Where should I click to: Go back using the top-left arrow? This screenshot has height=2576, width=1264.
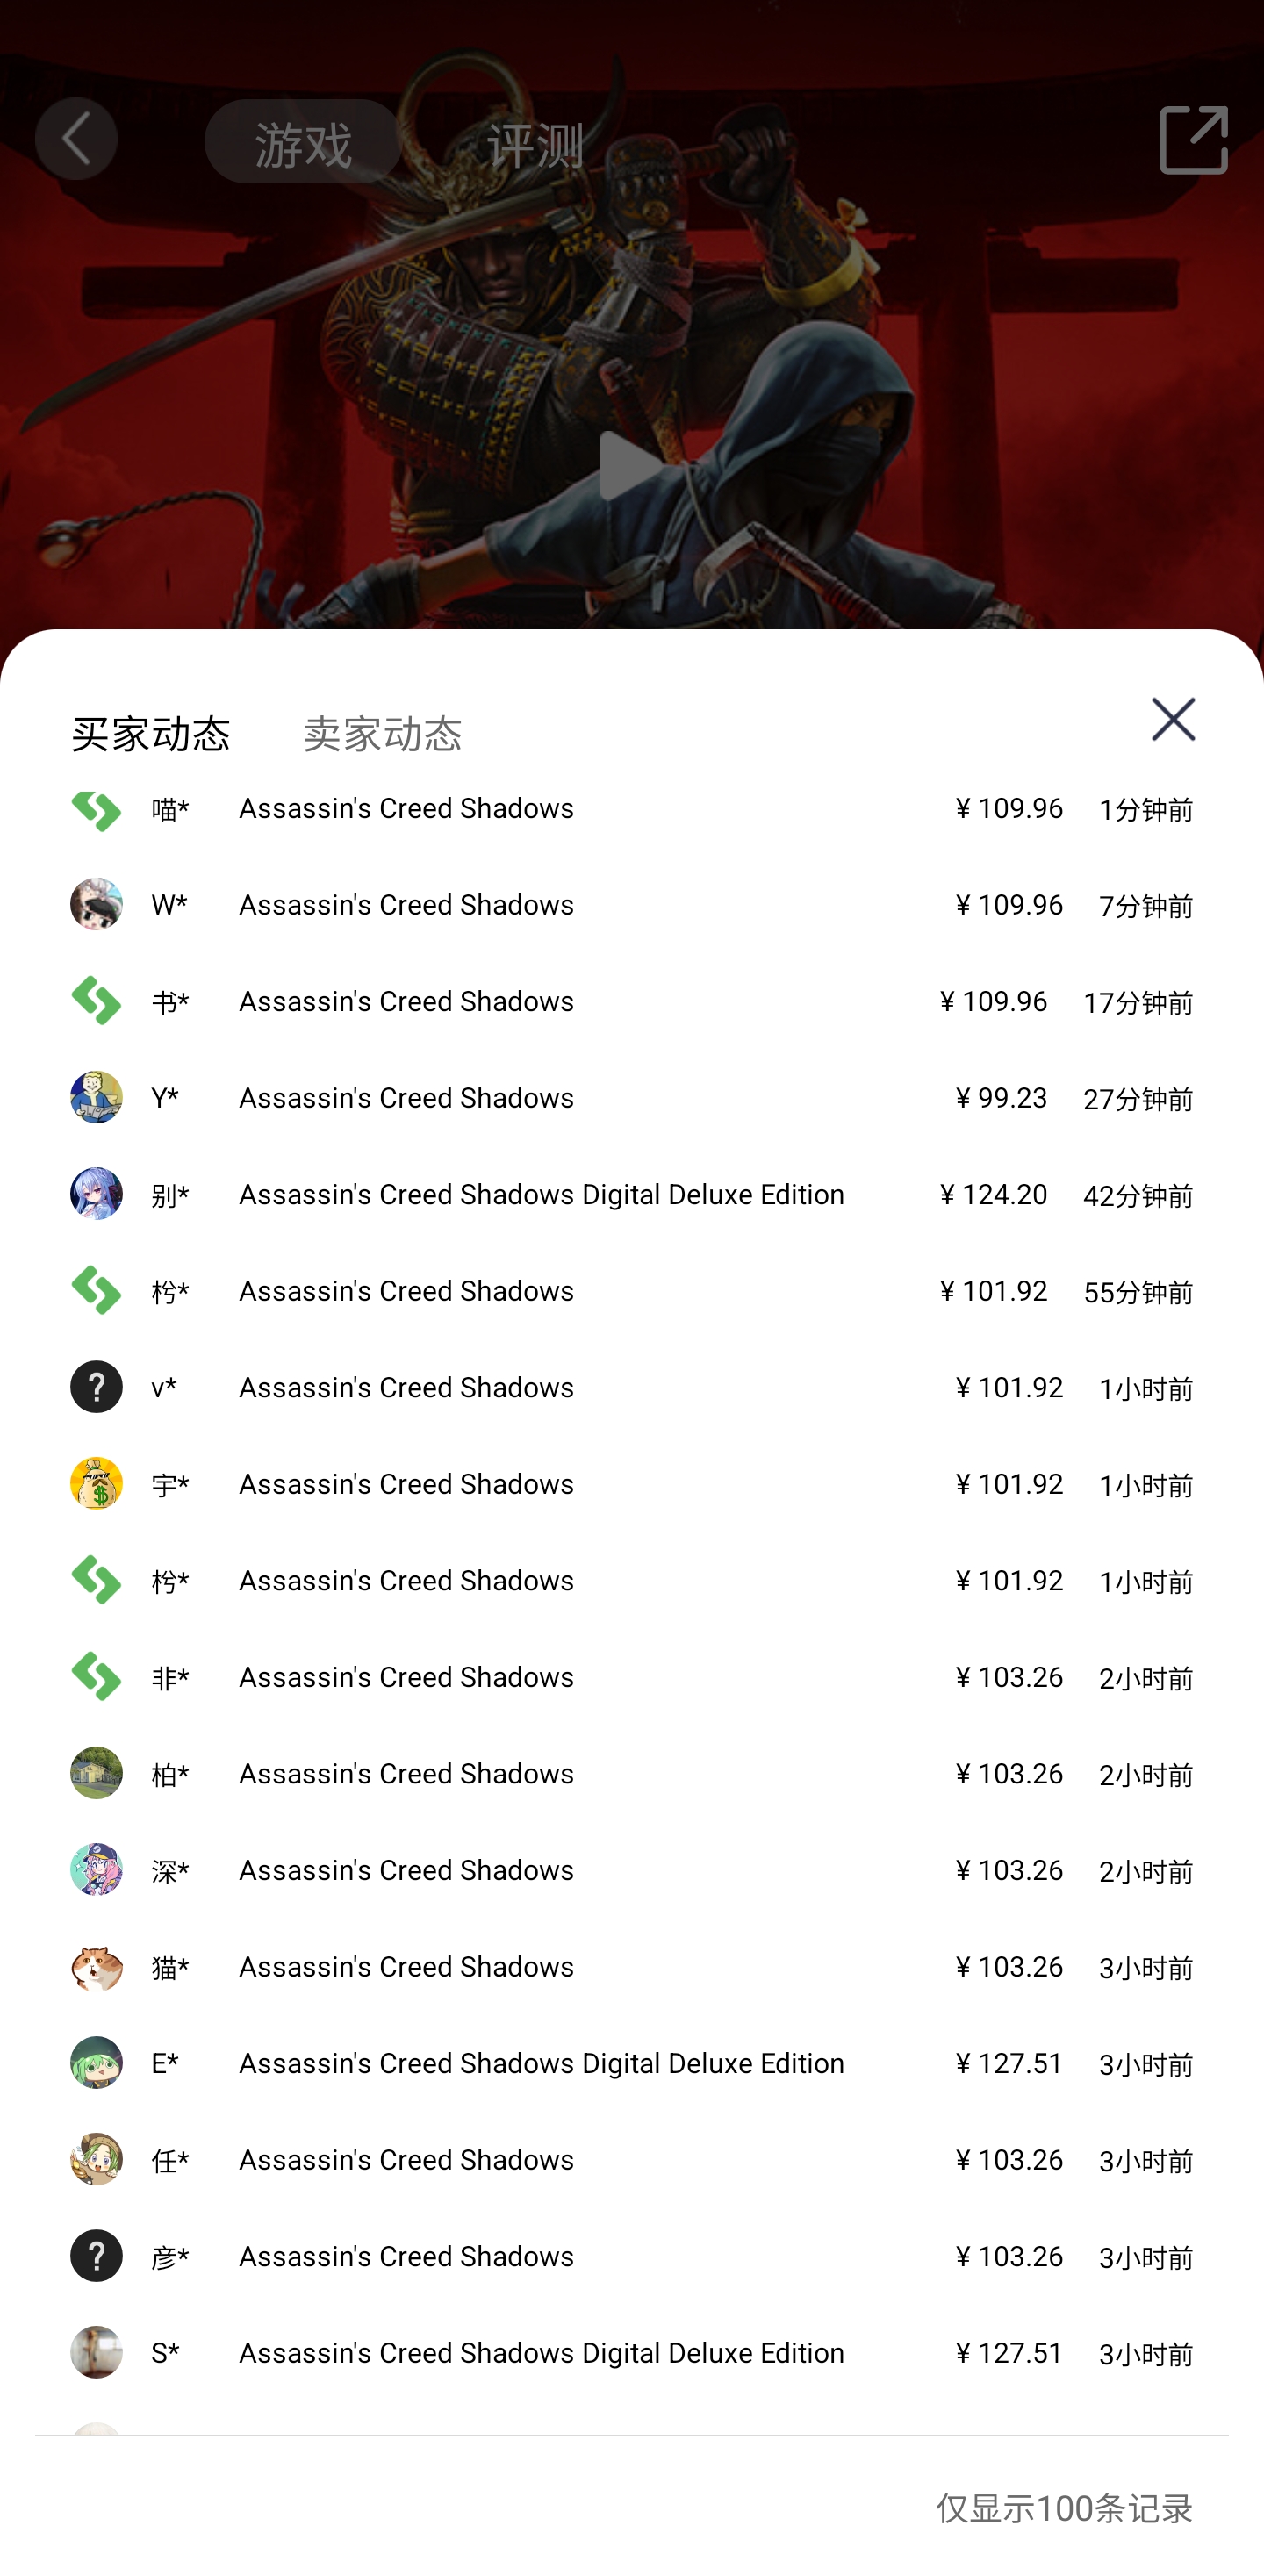click(x=76, y=139)
